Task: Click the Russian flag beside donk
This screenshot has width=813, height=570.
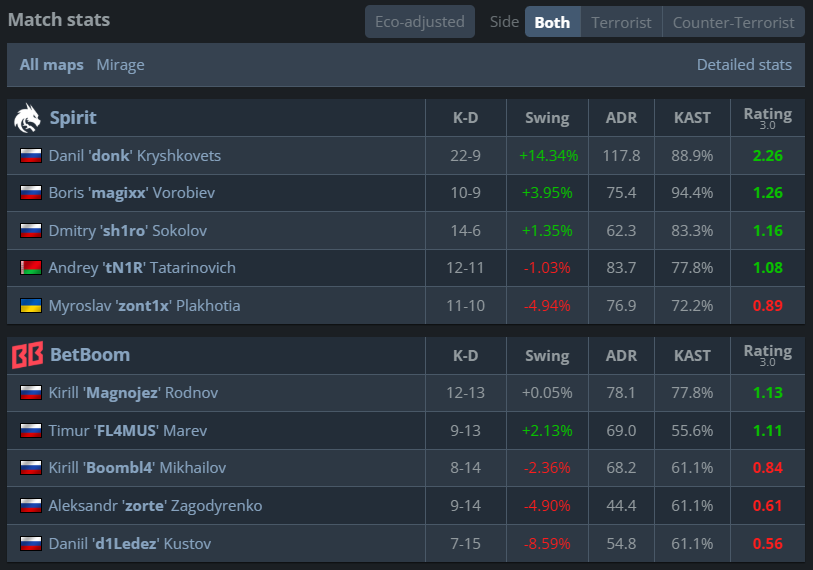Action: click(x=31, y=156)
